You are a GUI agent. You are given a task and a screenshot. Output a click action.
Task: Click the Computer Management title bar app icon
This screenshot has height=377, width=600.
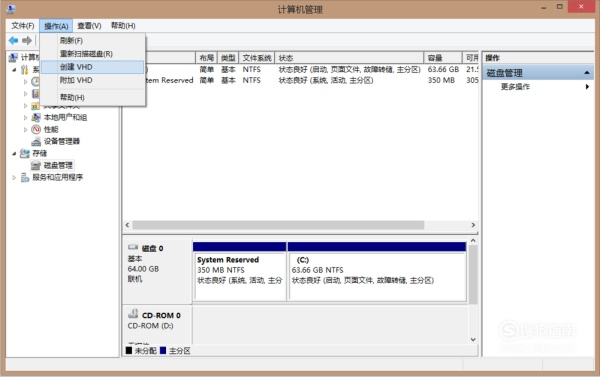(11, 9)
